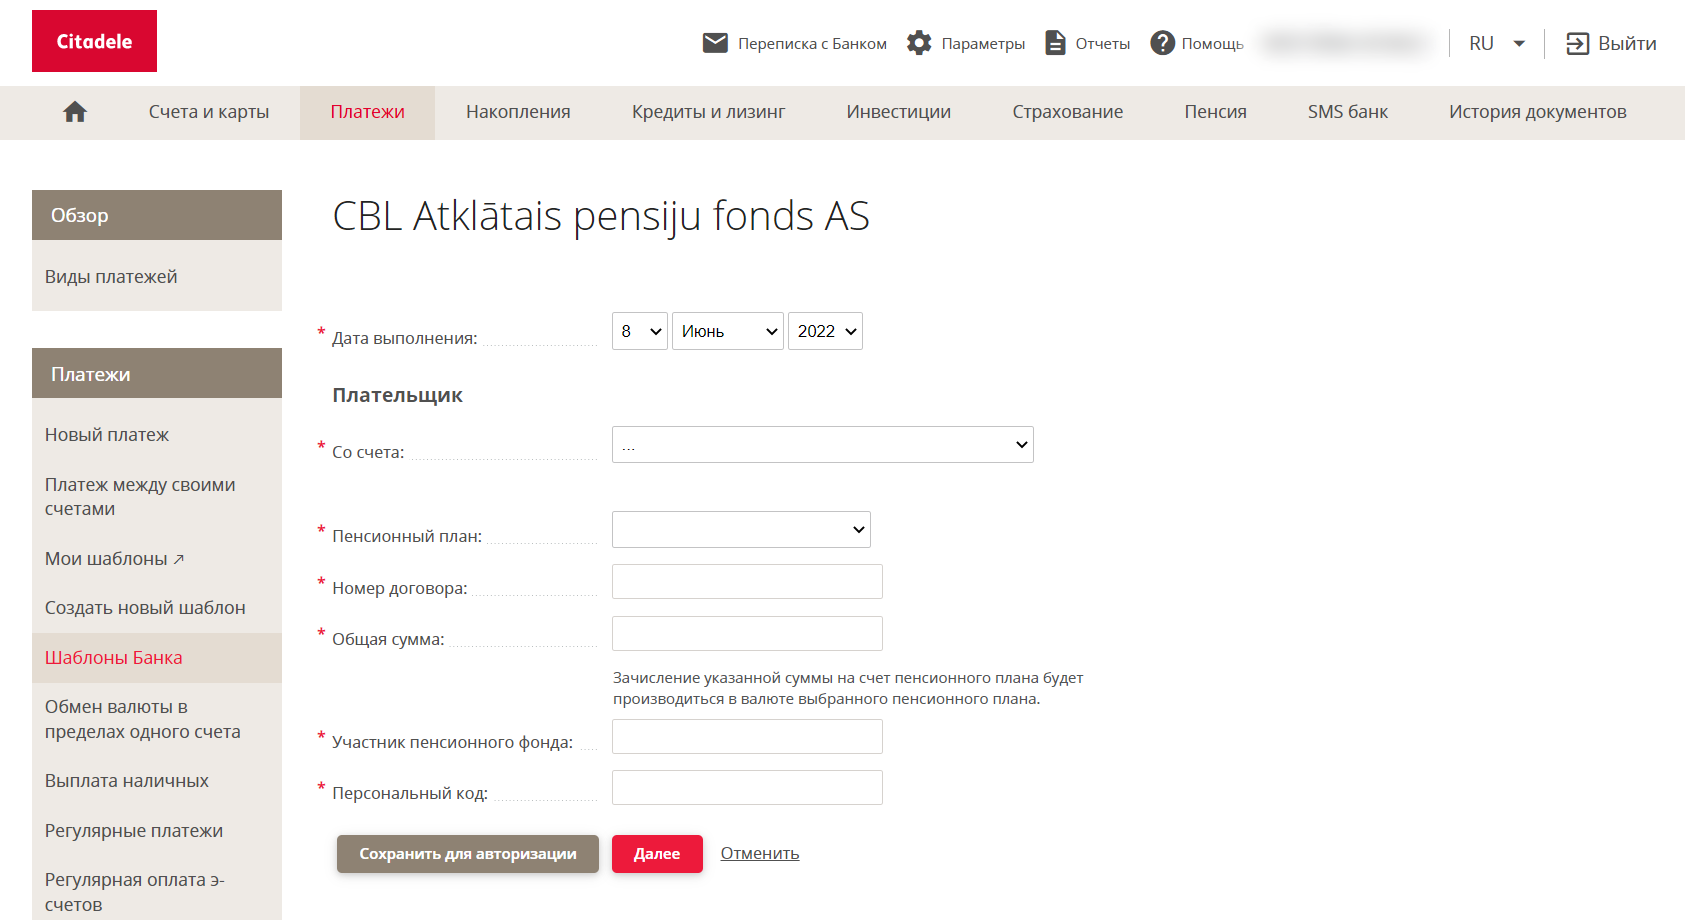Open the question mark icon for Помощь
This screenshot has height=920, width=1685.
[1162, 43]
